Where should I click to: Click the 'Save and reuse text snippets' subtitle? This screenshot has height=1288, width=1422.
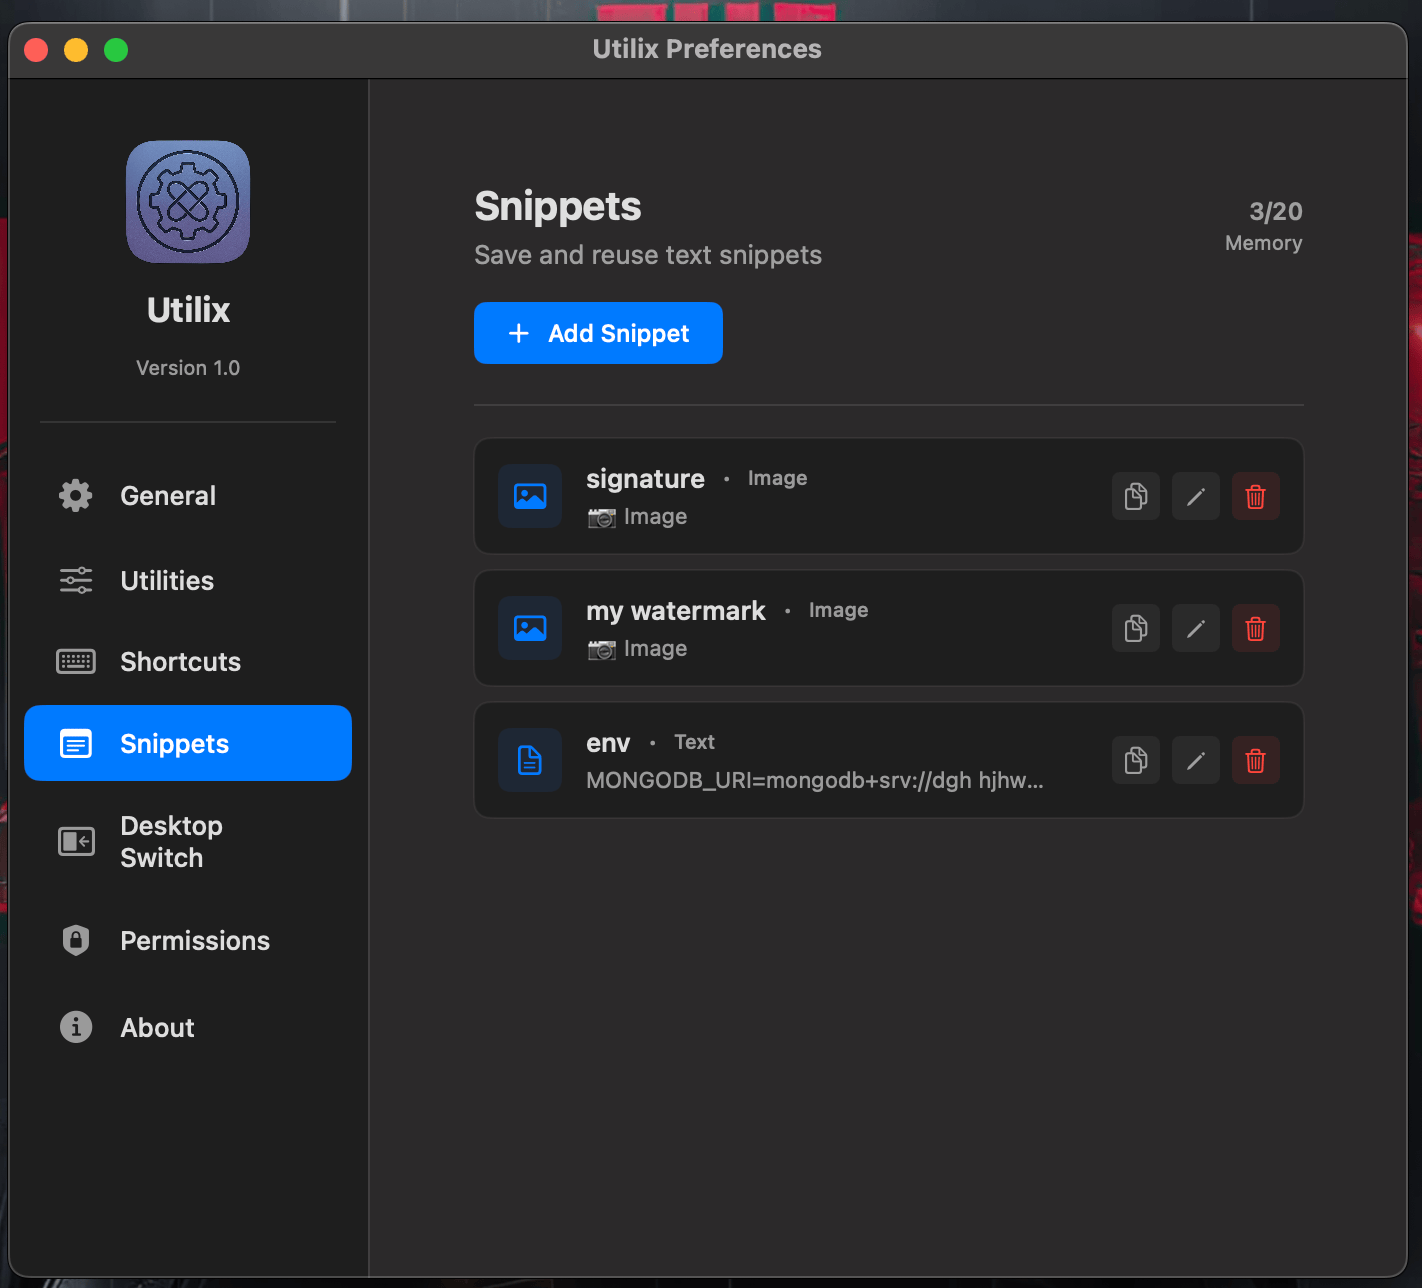click(648, 255)
